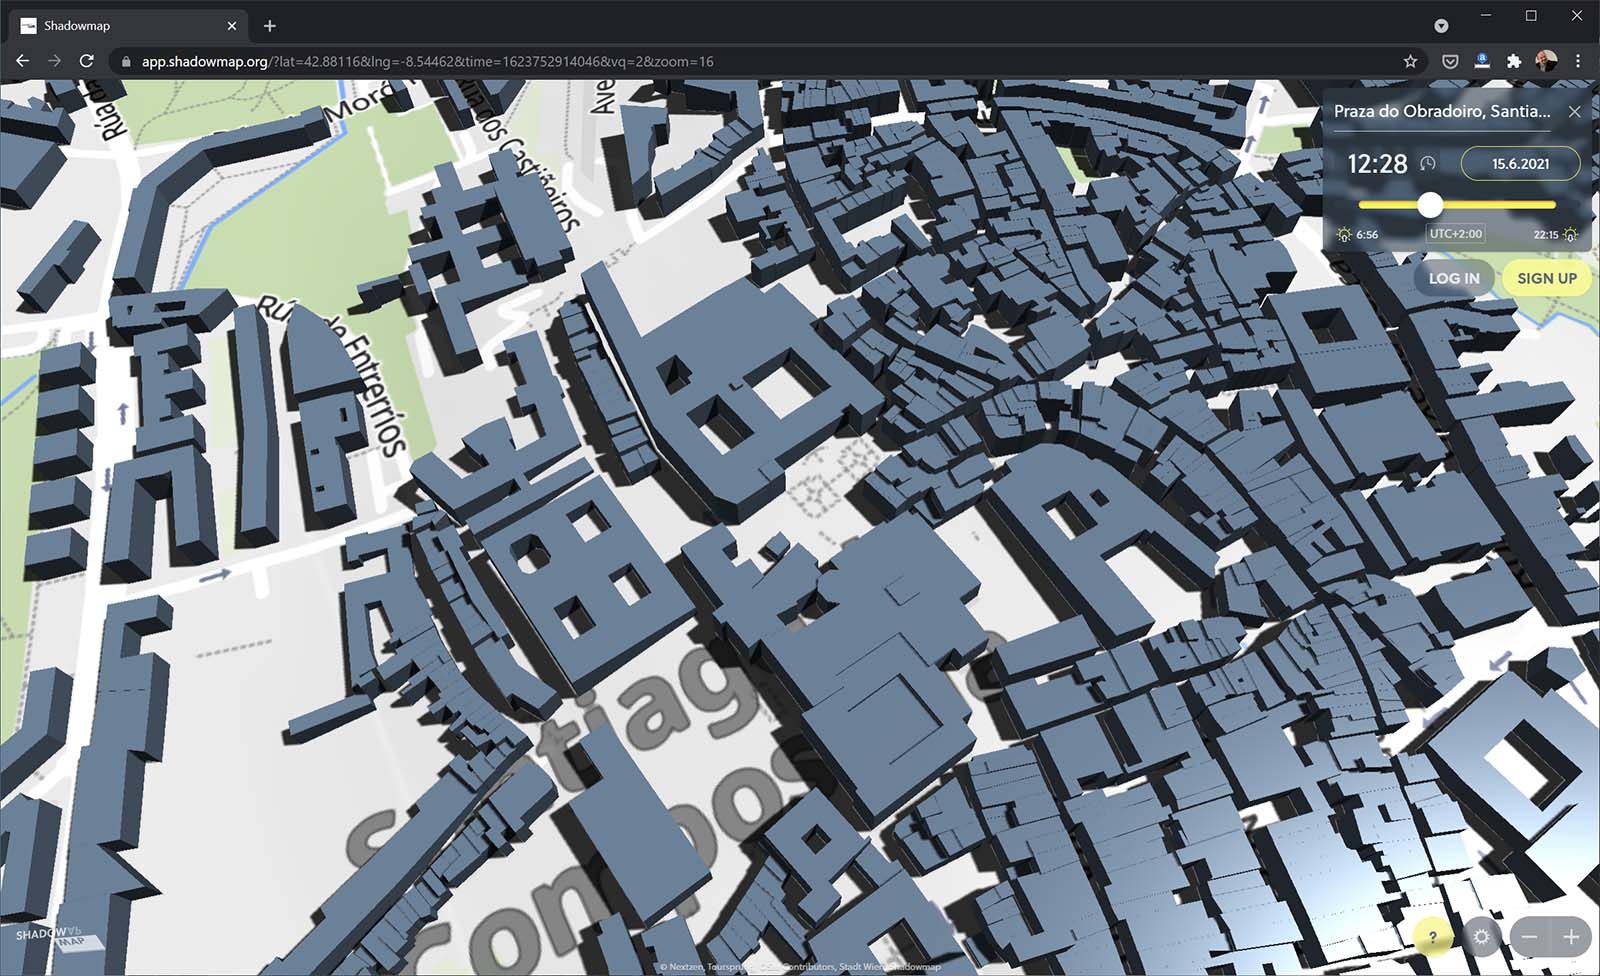Open the Chrome profile avatar
The width and height of the screenshot is (1600, 976).
(x=1546, y=61)
